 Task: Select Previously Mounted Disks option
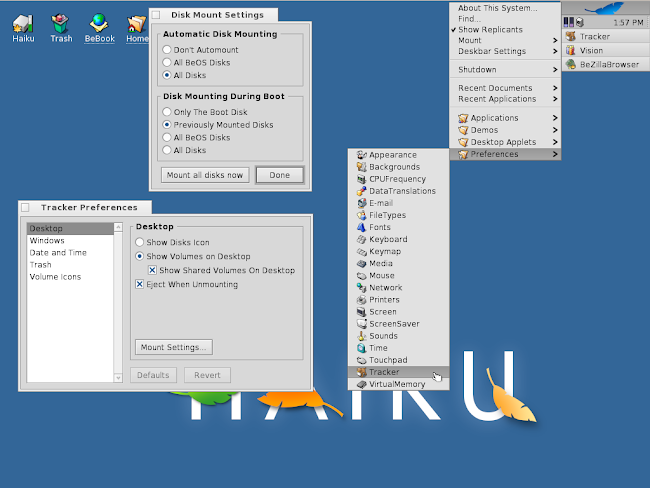coord(167,124)
